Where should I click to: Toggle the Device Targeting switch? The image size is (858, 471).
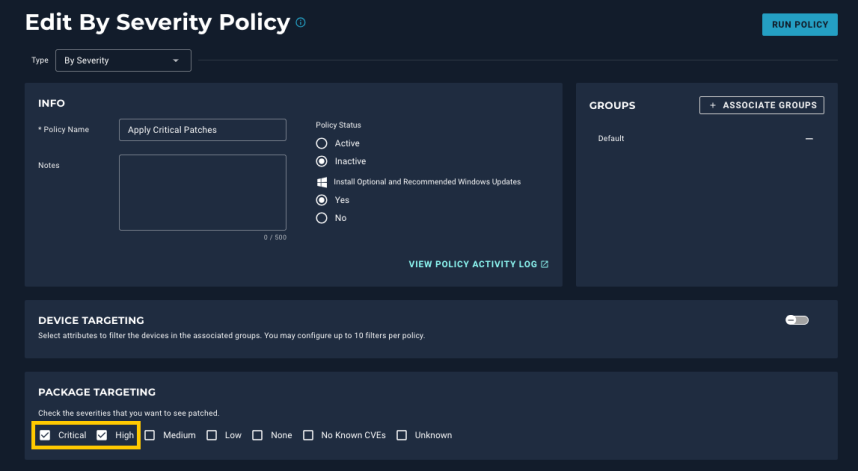coord(797,320)
